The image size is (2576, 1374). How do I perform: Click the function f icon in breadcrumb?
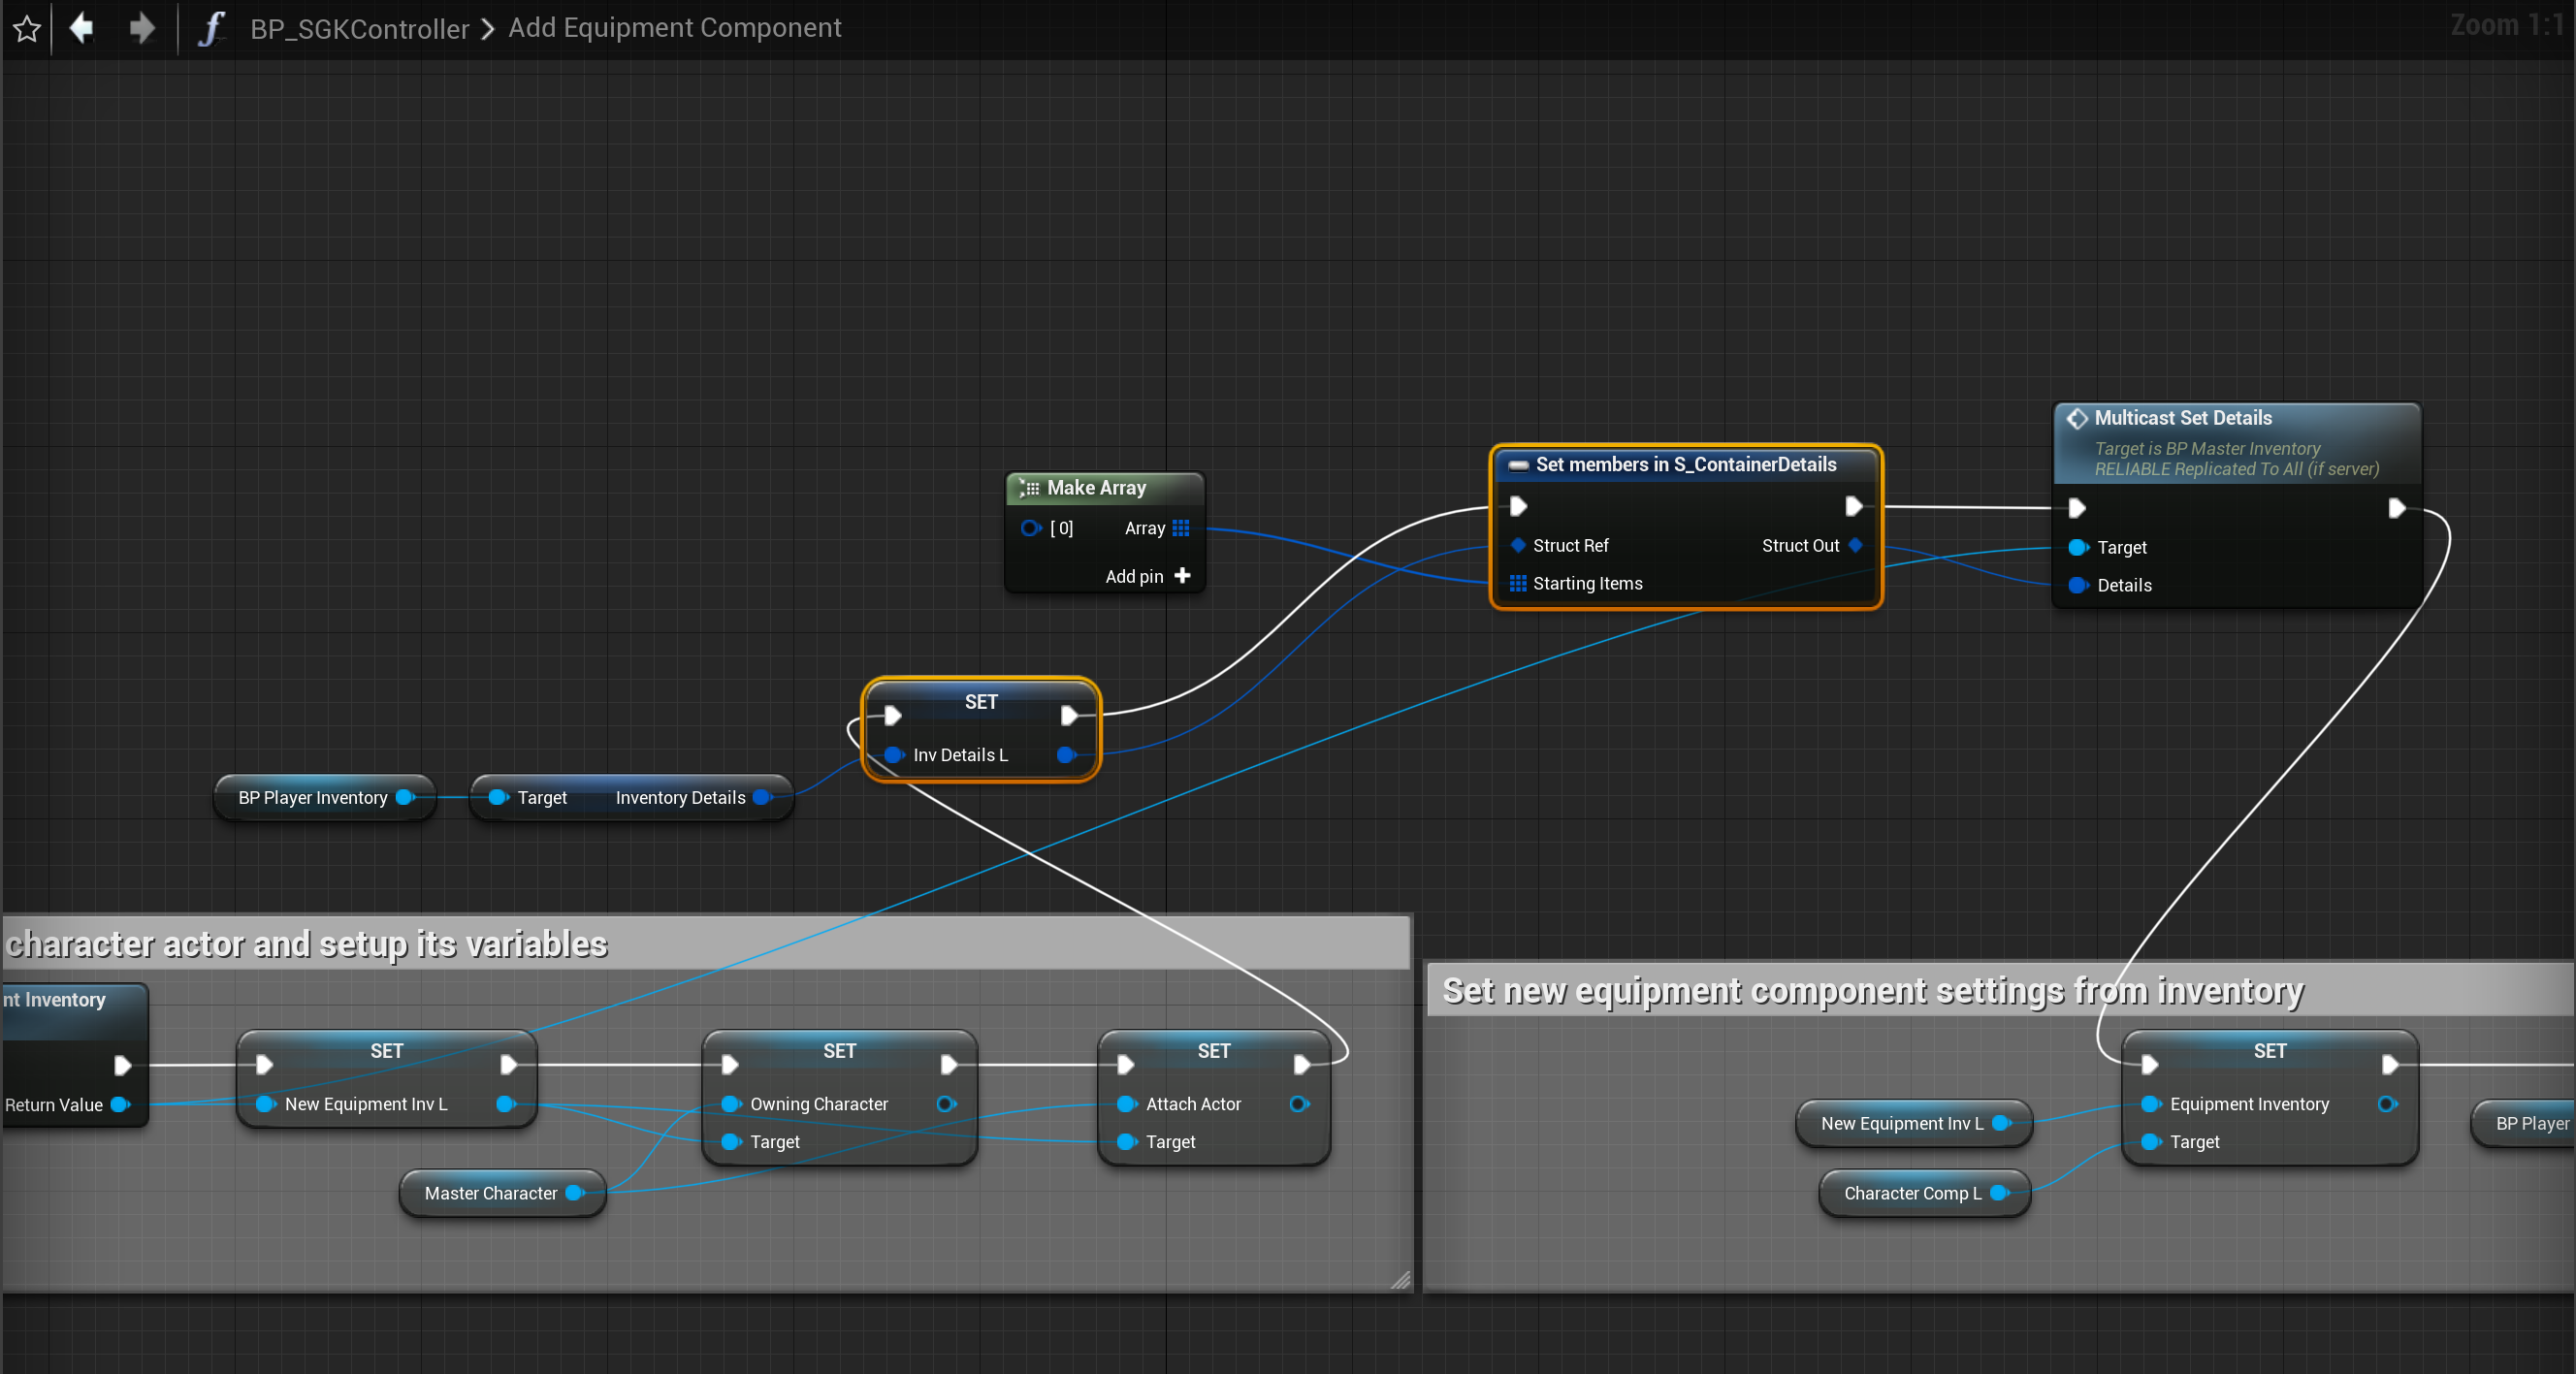click(x=210, y=28)
